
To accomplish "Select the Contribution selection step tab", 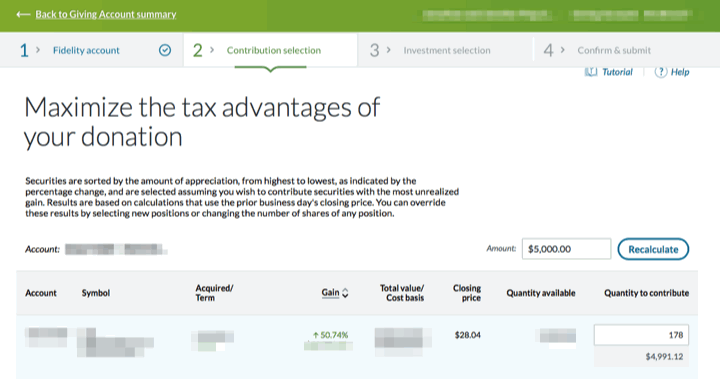I will [x=270, y=50].
